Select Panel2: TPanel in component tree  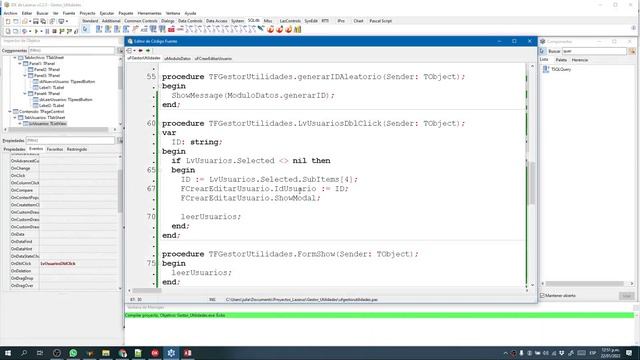pos(43,69)
